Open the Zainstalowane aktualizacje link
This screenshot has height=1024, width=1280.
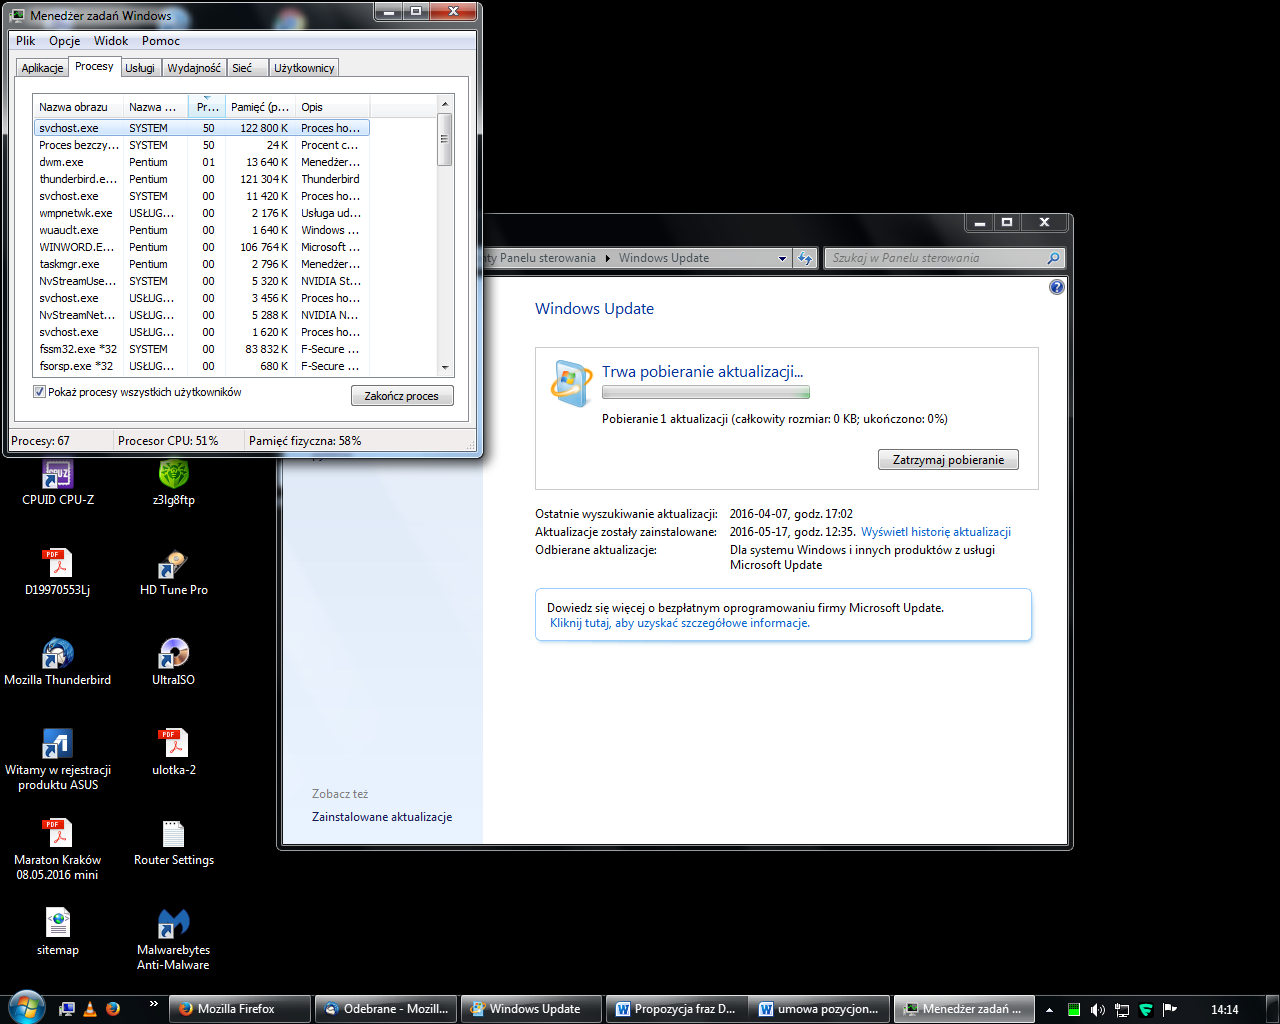[x=382, y=817]
